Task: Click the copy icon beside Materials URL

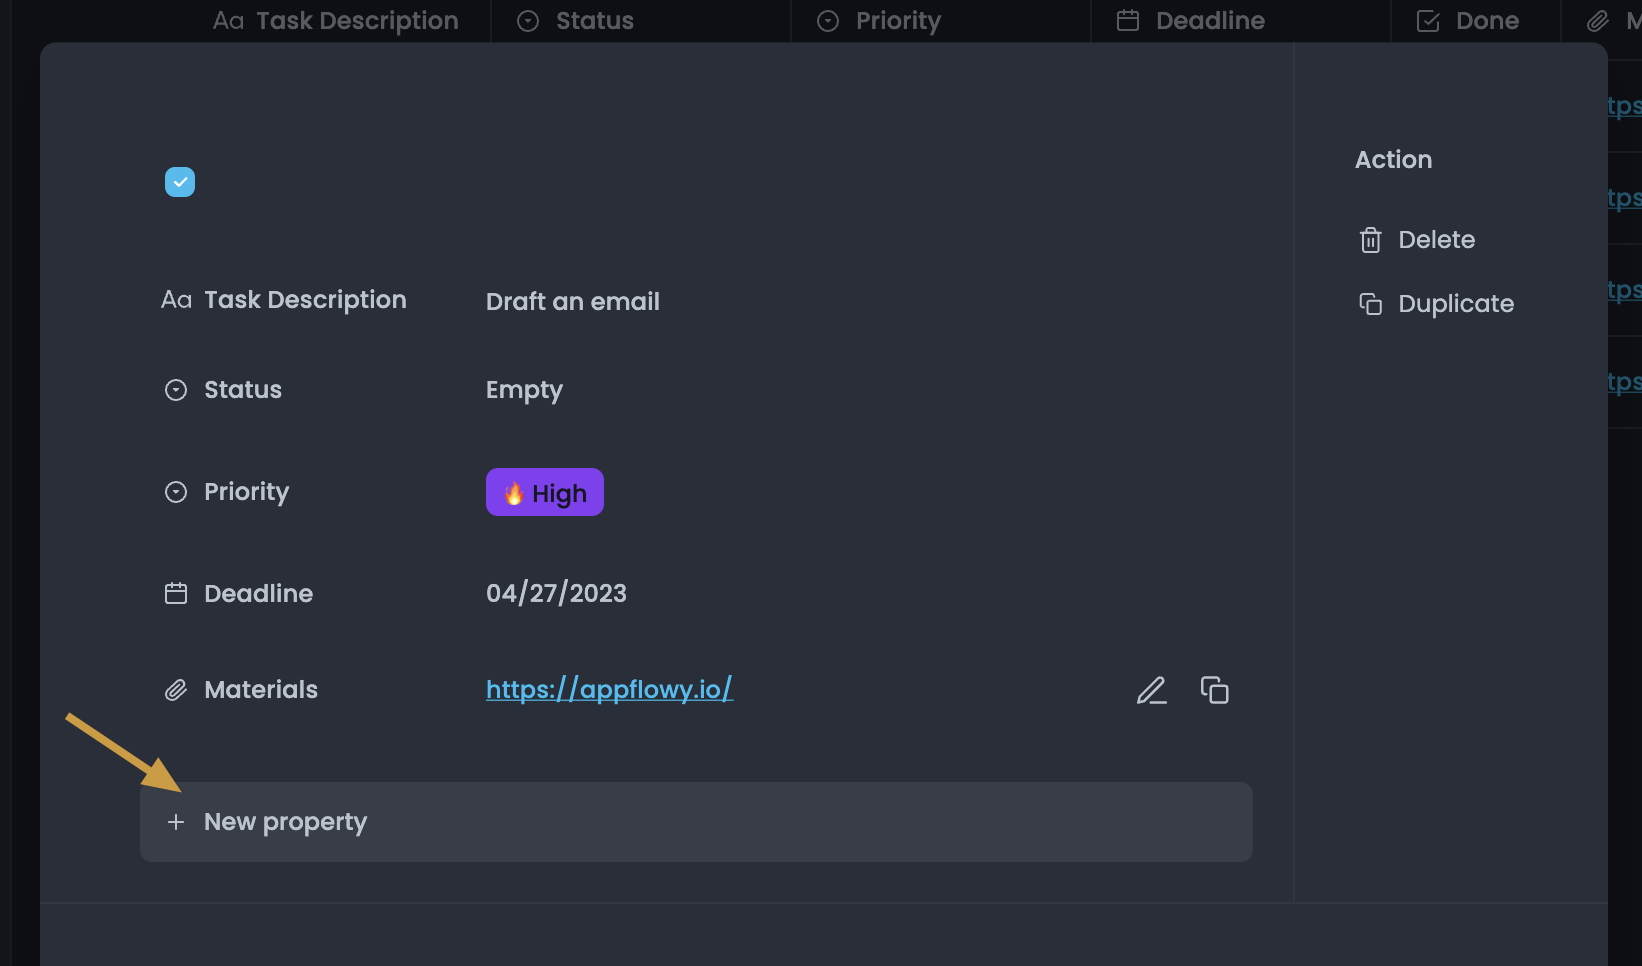Action: (x=1214, y=690)
